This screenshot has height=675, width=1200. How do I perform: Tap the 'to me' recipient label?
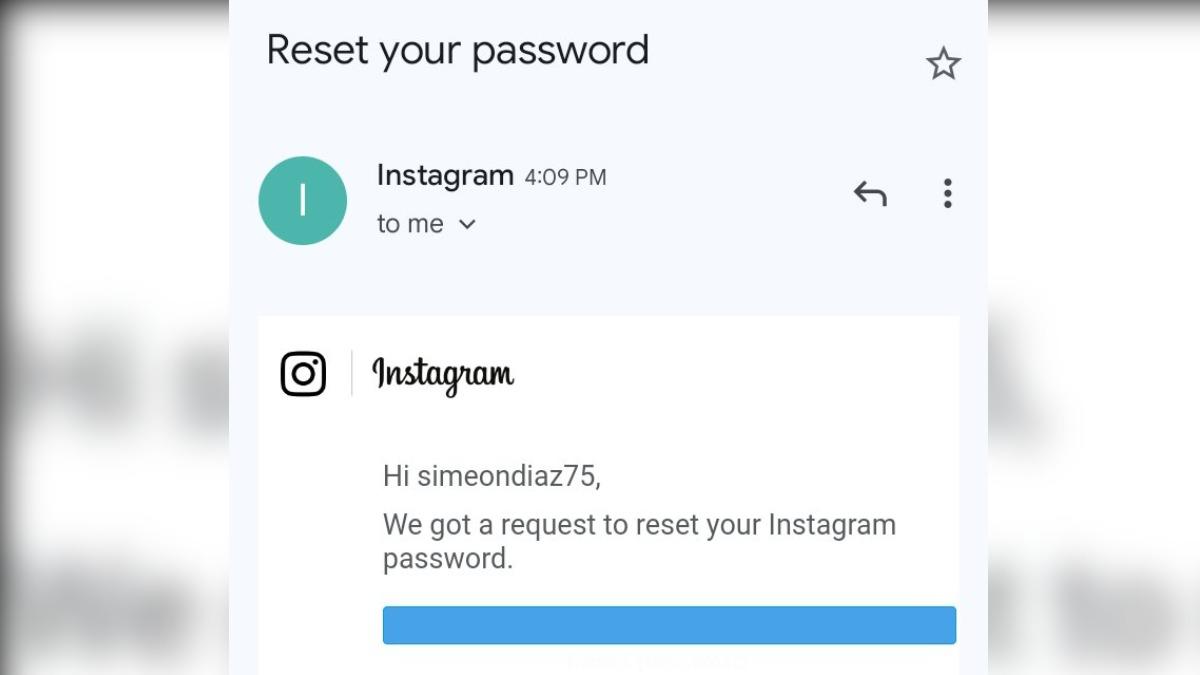coord(410,224)
